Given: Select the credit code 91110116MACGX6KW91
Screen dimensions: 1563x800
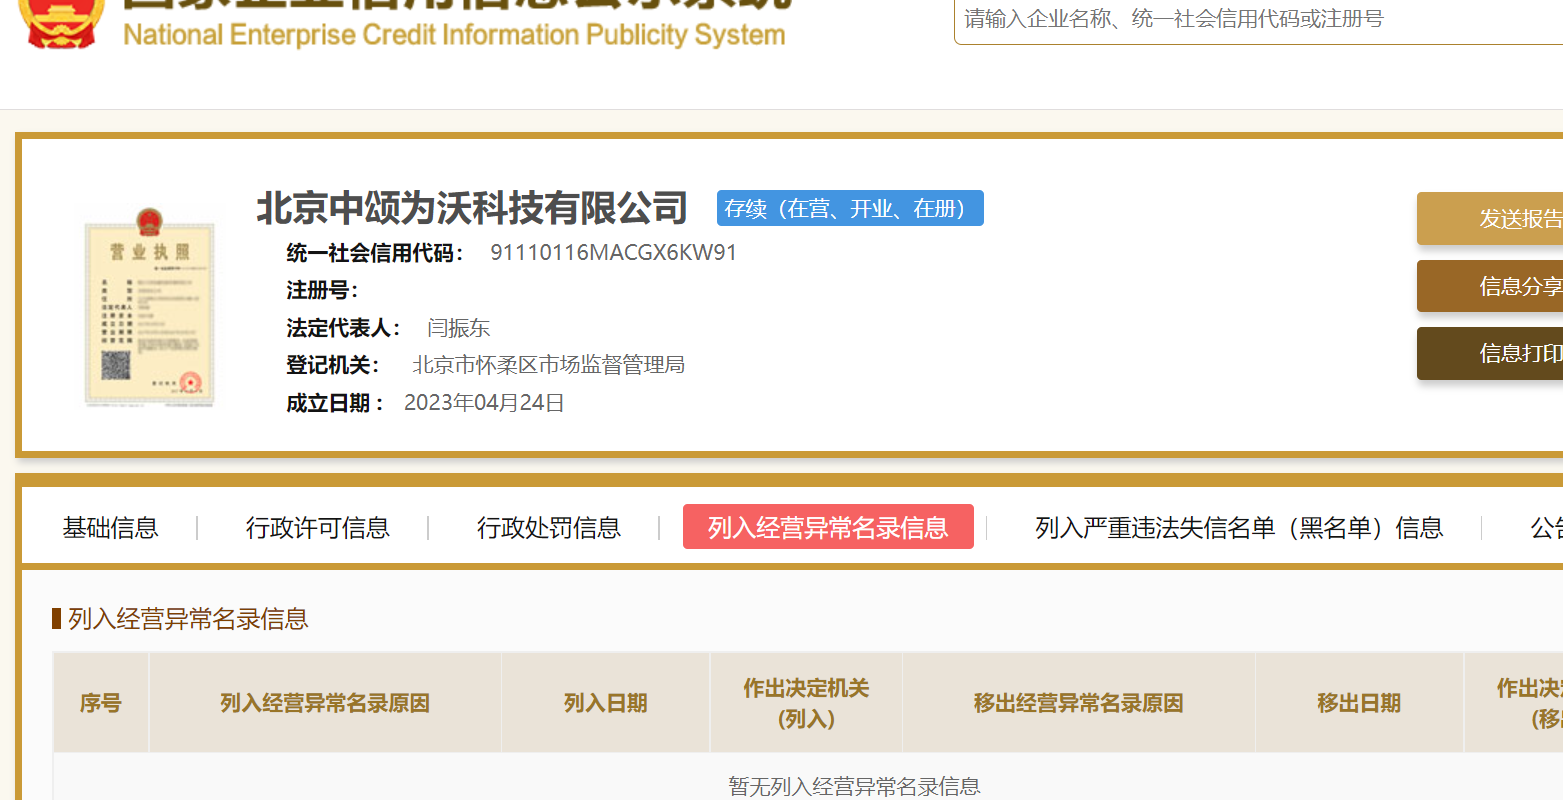Looking at the screenshot, I should pyautogui.click(x=613, y=253).
